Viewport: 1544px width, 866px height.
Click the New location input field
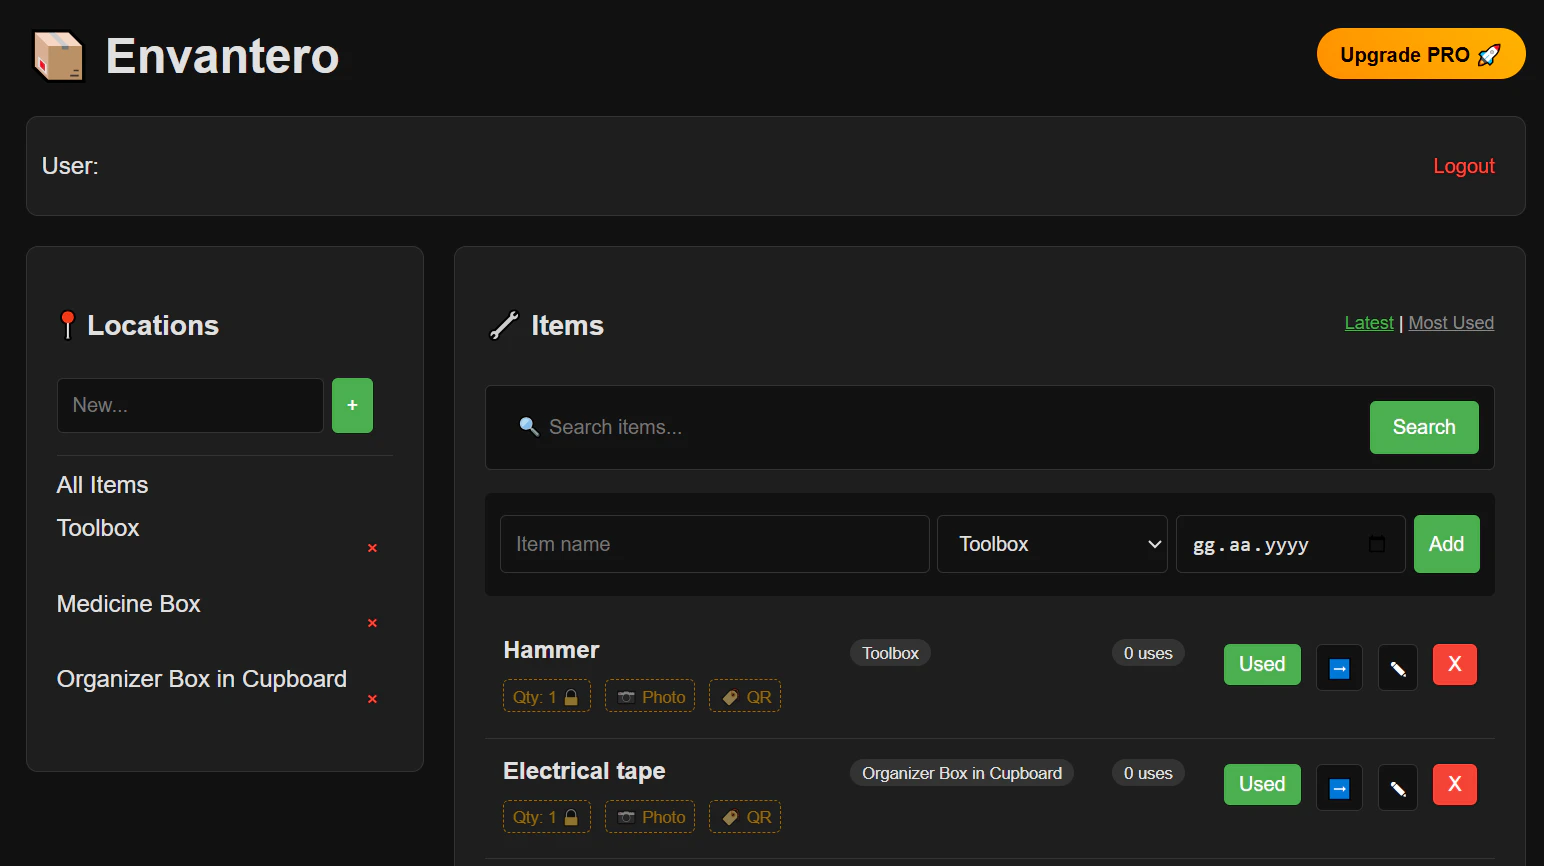click(x=190, y=405)
